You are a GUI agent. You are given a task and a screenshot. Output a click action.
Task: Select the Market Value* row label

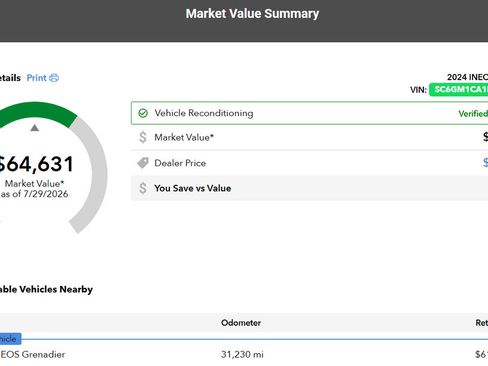pos(184,137)
